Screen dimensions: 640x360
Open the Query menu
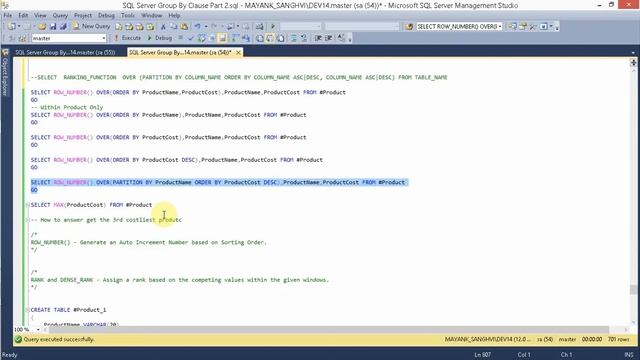[x=60, y=16]
